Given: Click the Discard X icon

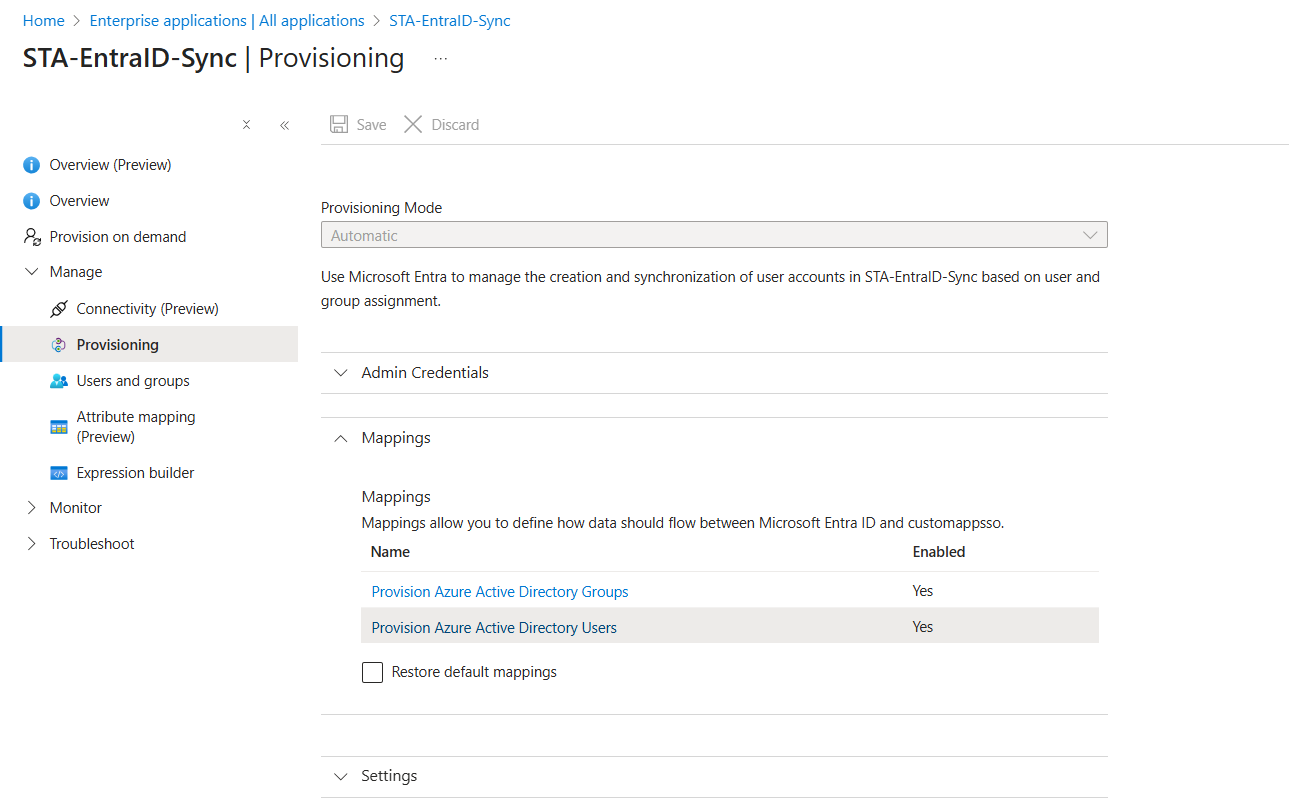Looking at the screenshot, I should pyautogui.click(x=413, y=124).
